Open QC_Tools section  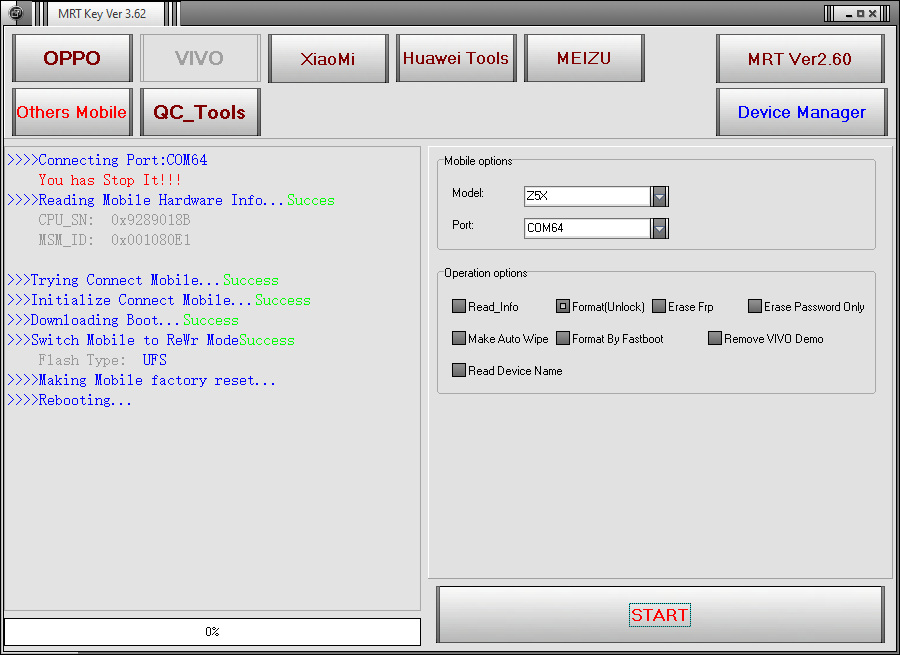(200, 112)
